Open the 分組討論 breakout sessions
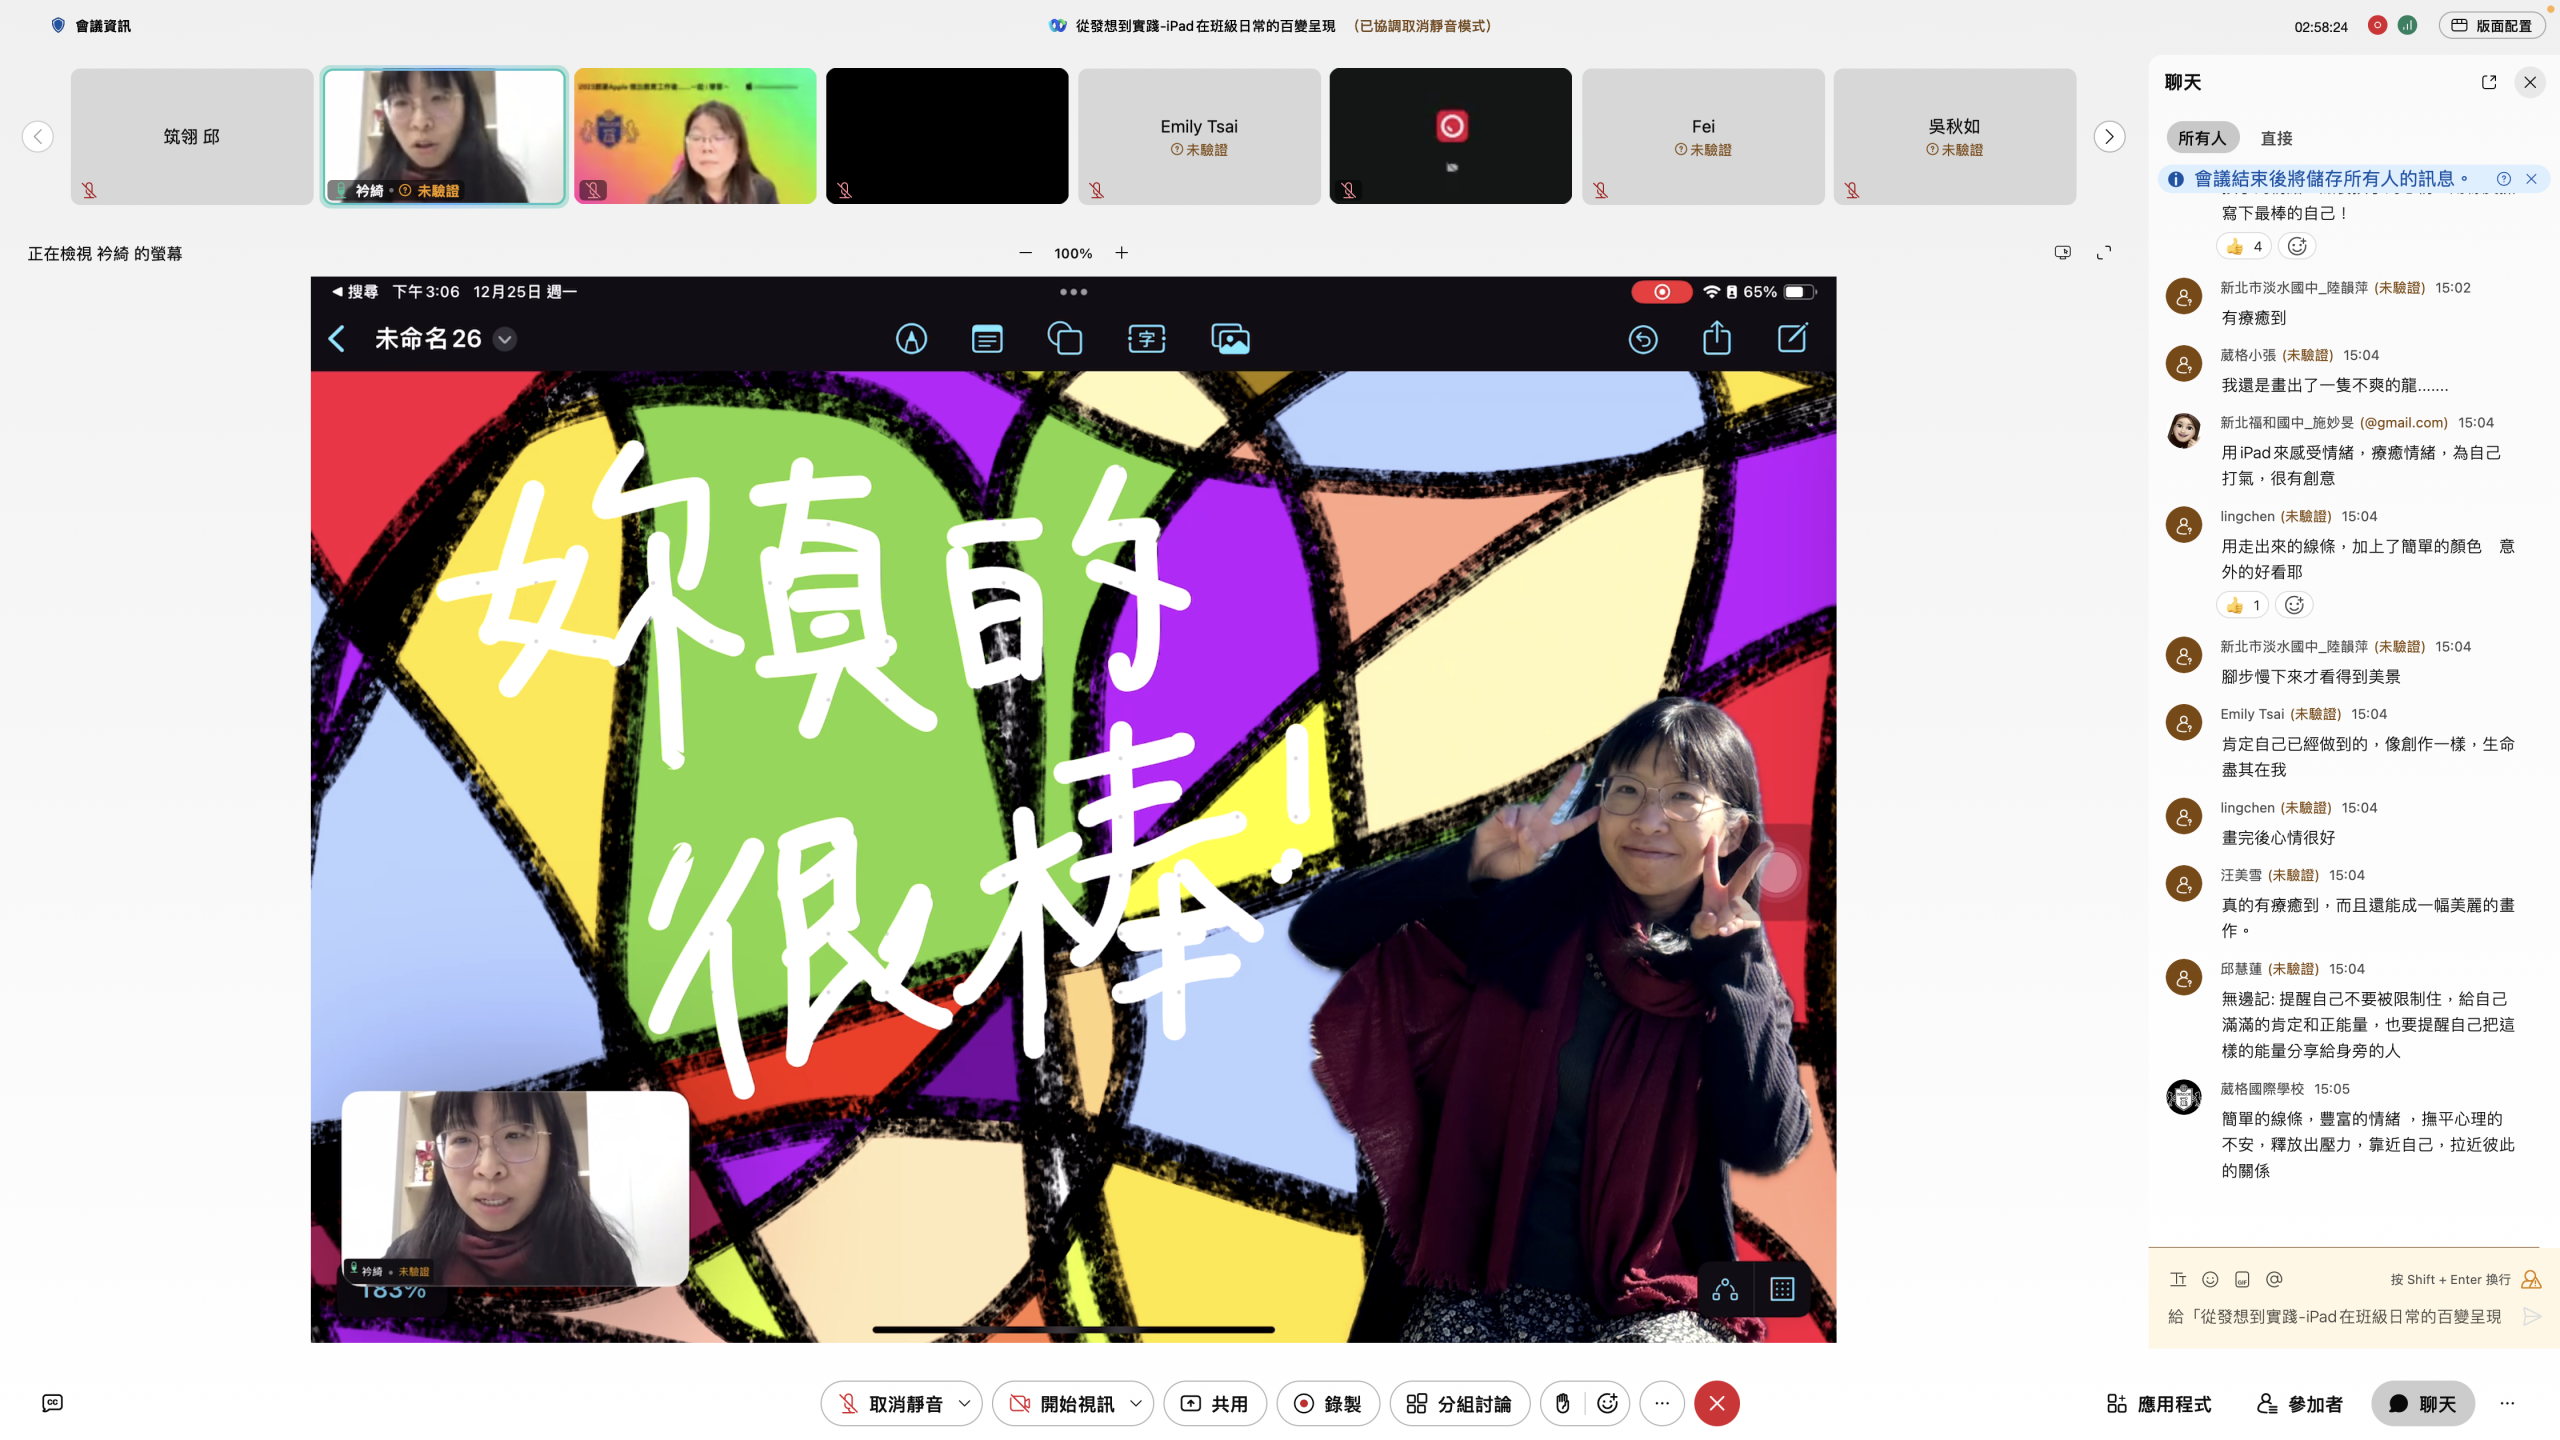Image resolution: width=2560 pixels, height=1440 pixels. (x=1459, y=1403)
